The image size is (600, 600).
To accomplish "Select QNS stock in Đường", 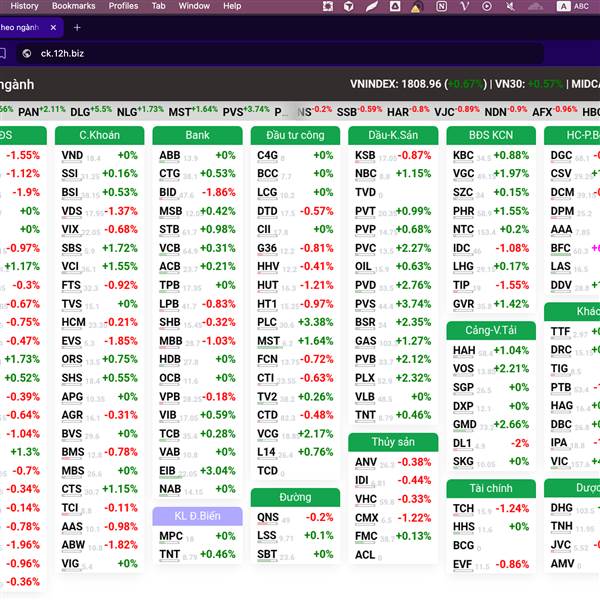I will [295, 517].
